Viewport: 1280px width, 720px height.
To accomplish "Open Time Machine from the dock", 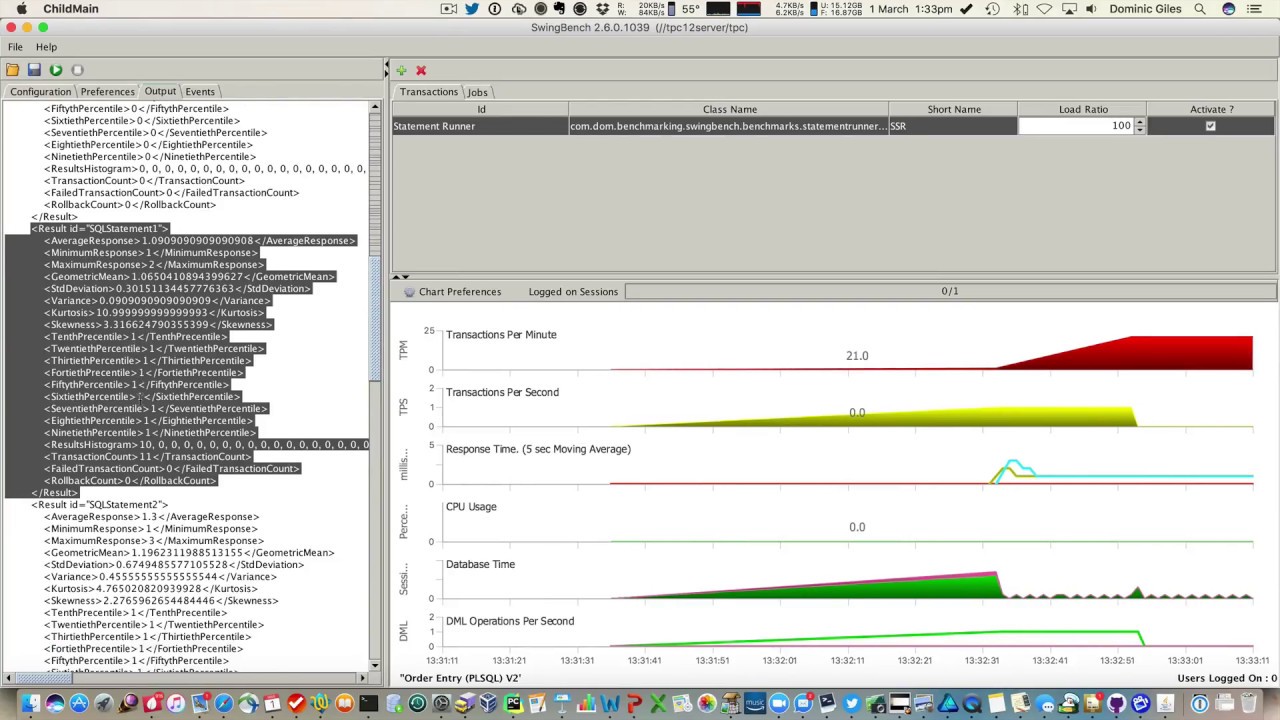I will click(x=417, y=703).
